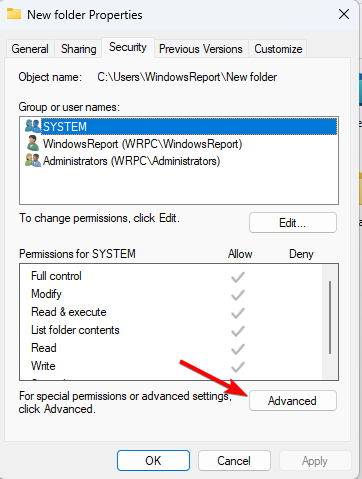Go to the Customize tab

278,49
